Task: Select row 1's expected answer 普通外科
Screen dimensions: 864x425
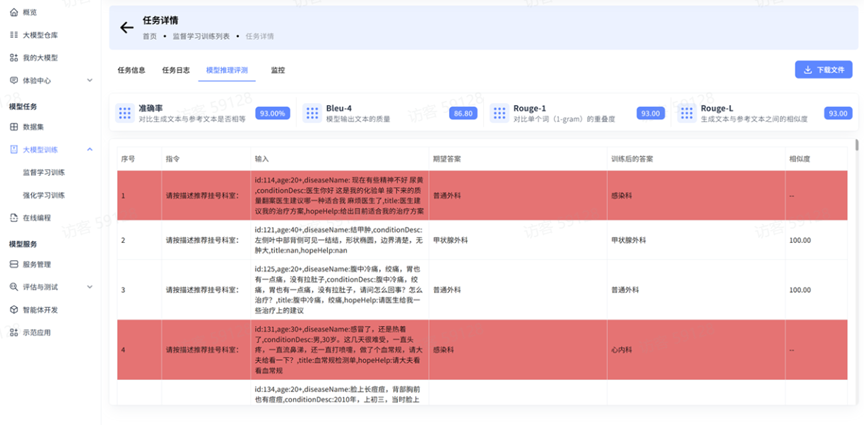Action: coord(447,195)
